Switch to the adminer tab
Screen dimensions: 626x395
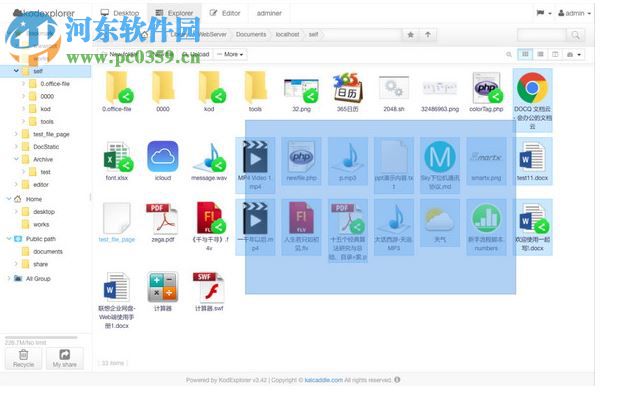coord(269,13)
